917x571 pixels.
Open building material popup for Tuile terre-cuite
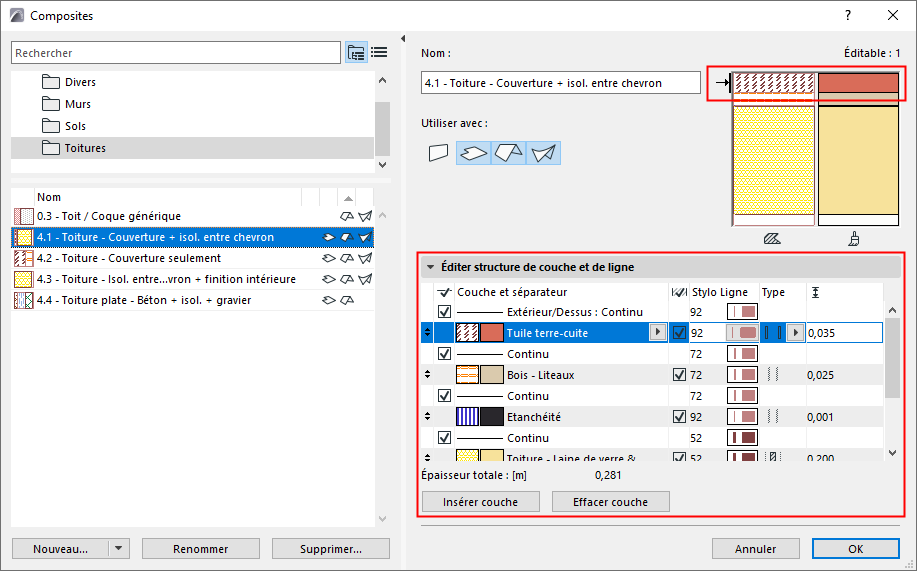[x=658, y=332]
